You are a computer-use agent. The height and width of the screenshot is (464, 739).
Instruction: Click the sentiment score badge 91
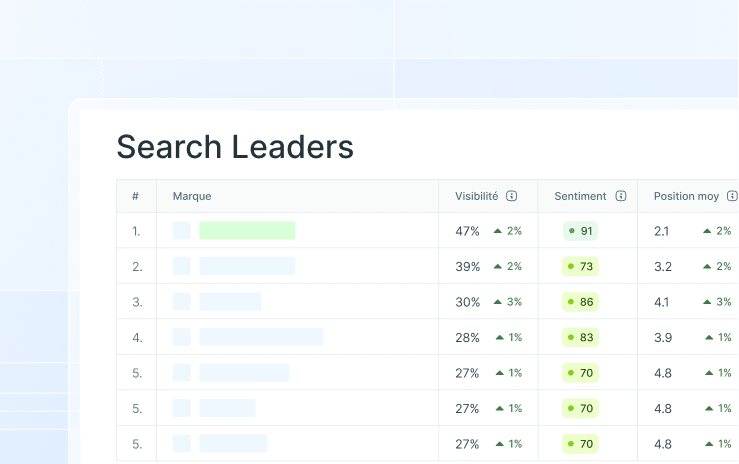coord(580,231)
